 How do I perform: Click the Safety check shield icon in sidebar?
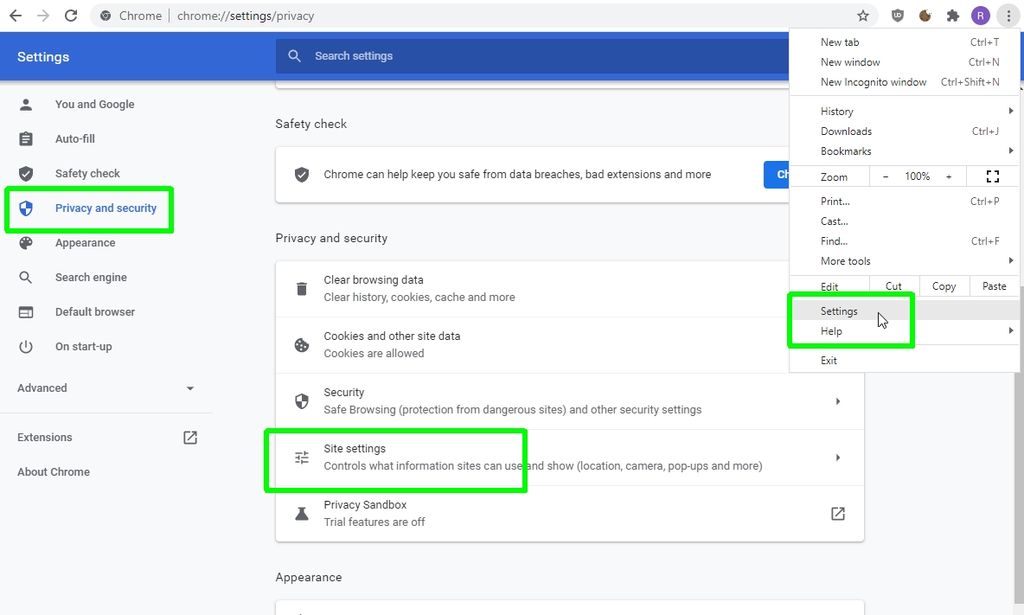24,173
